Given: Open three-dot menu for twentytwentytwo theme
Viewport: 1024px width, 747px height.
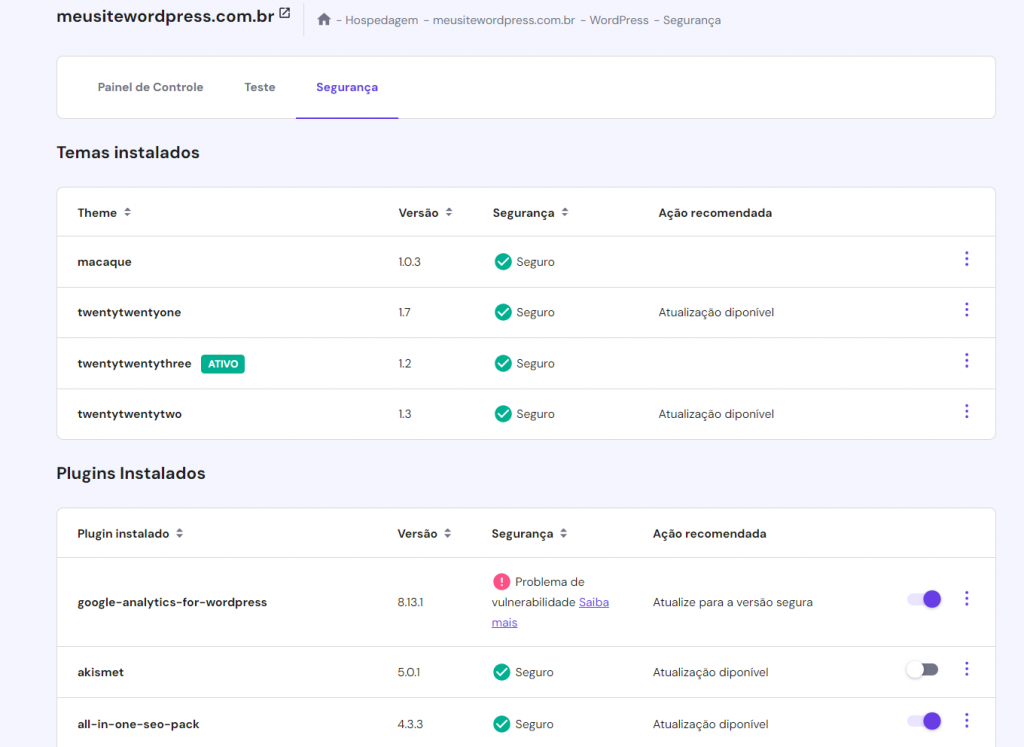Looking at the screenshot, I should tap(967, 411).
